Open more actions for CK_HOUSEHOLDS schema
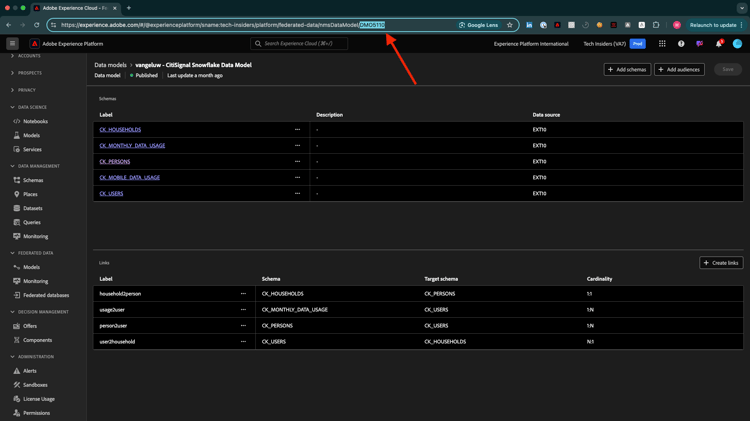 pos(298,130)
